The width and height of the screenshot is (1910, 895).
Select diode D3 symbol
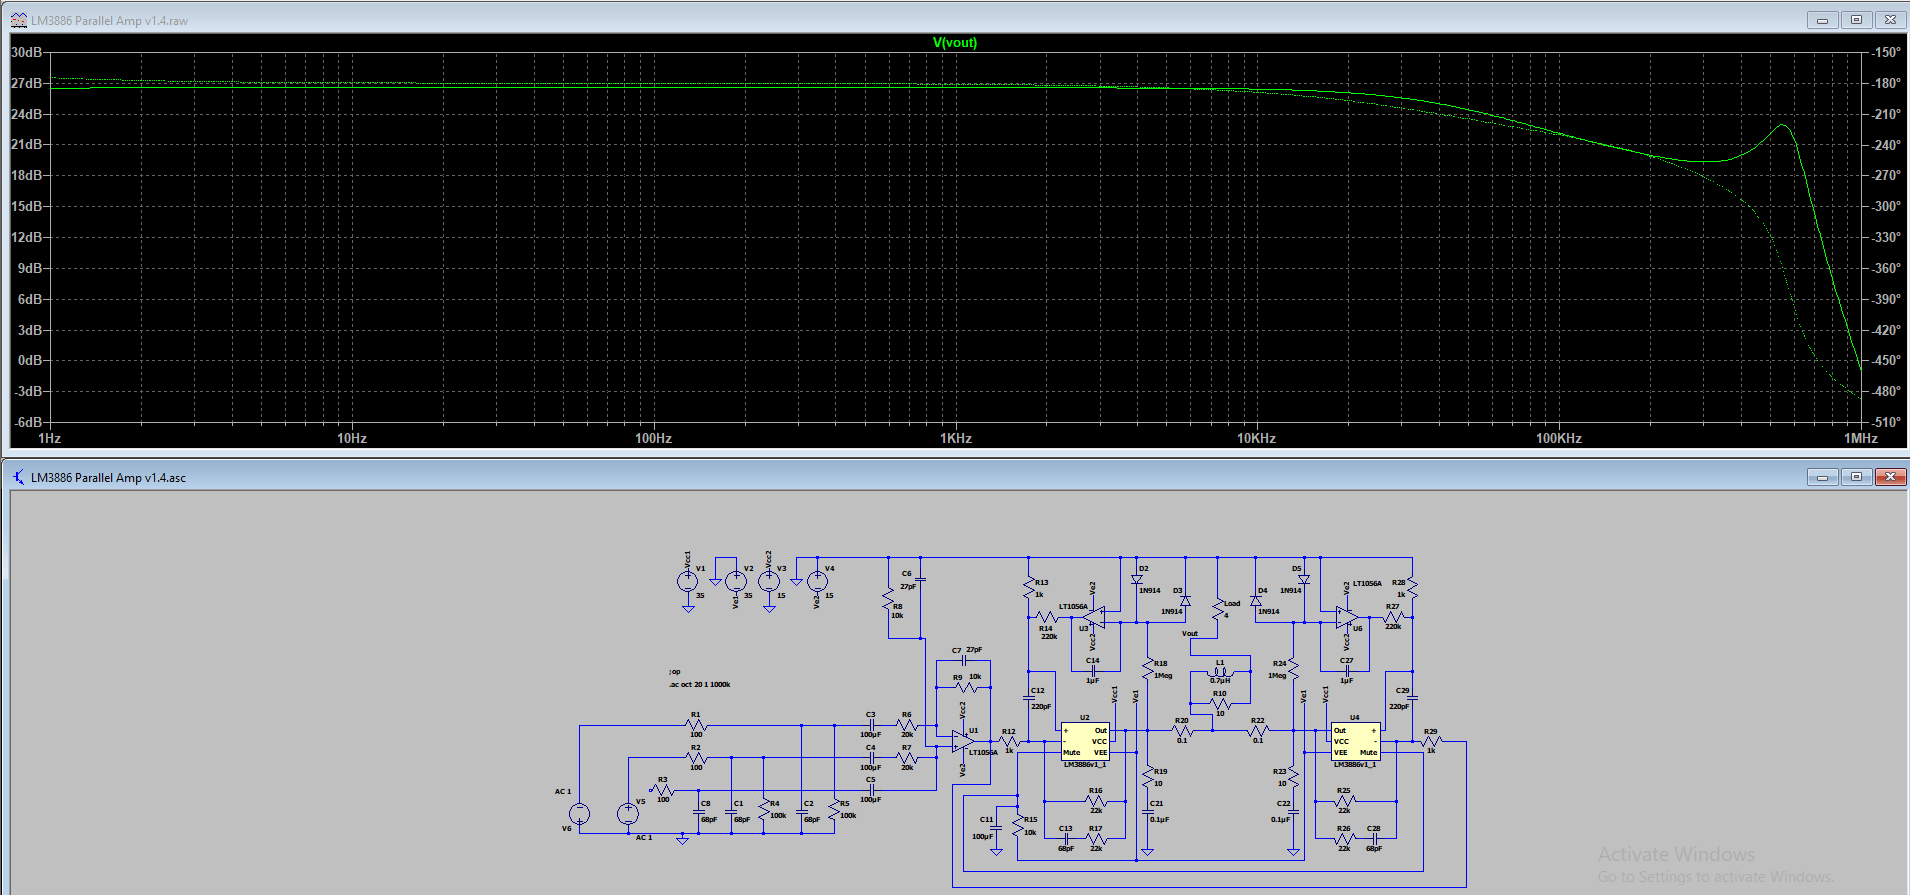click(x=1185, y=601)
